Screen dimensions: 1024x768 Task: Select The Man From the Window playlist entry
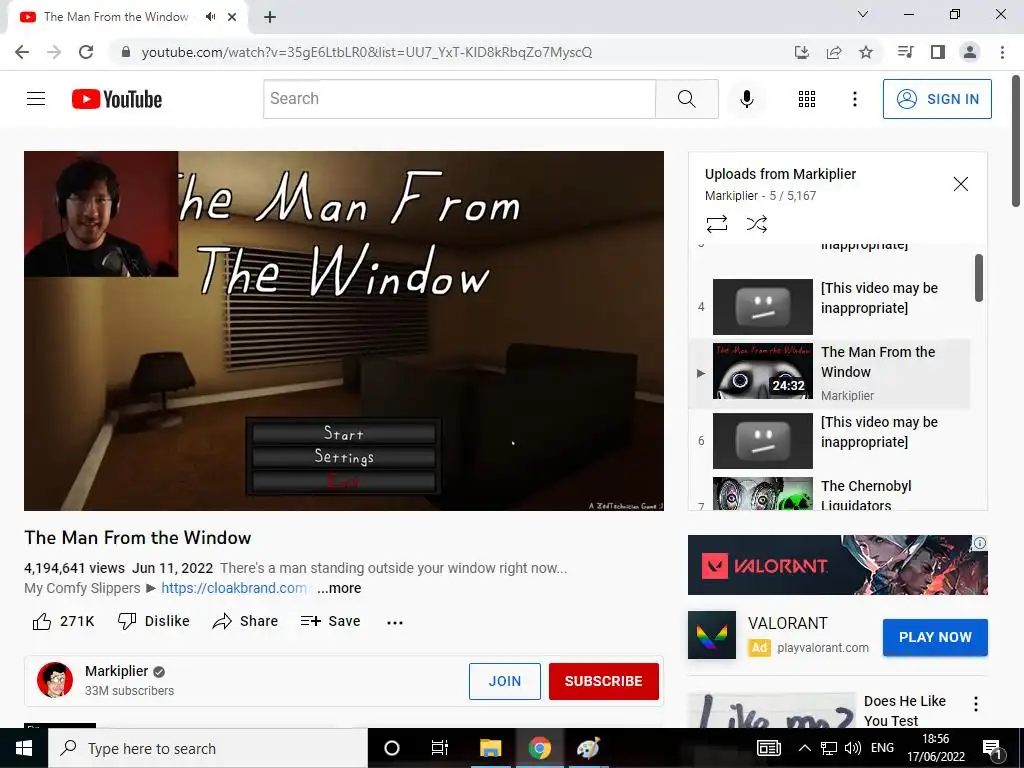point(829,373)
